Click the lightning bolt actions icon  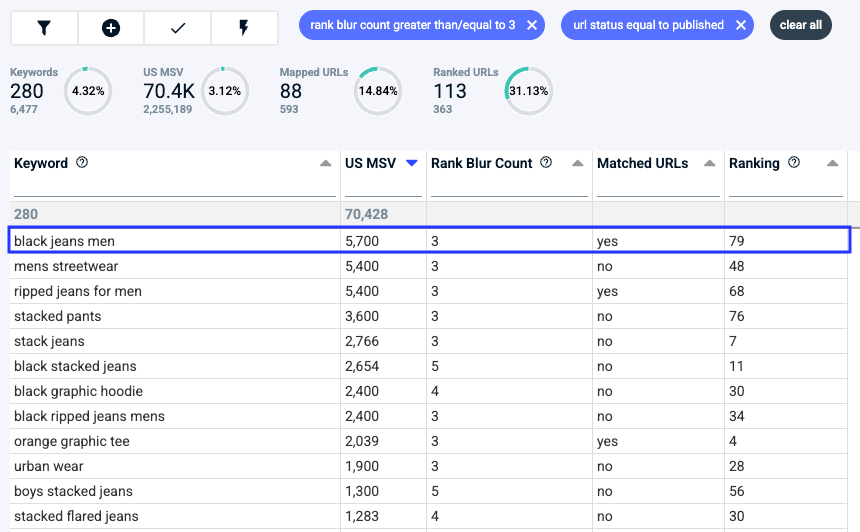244,28
